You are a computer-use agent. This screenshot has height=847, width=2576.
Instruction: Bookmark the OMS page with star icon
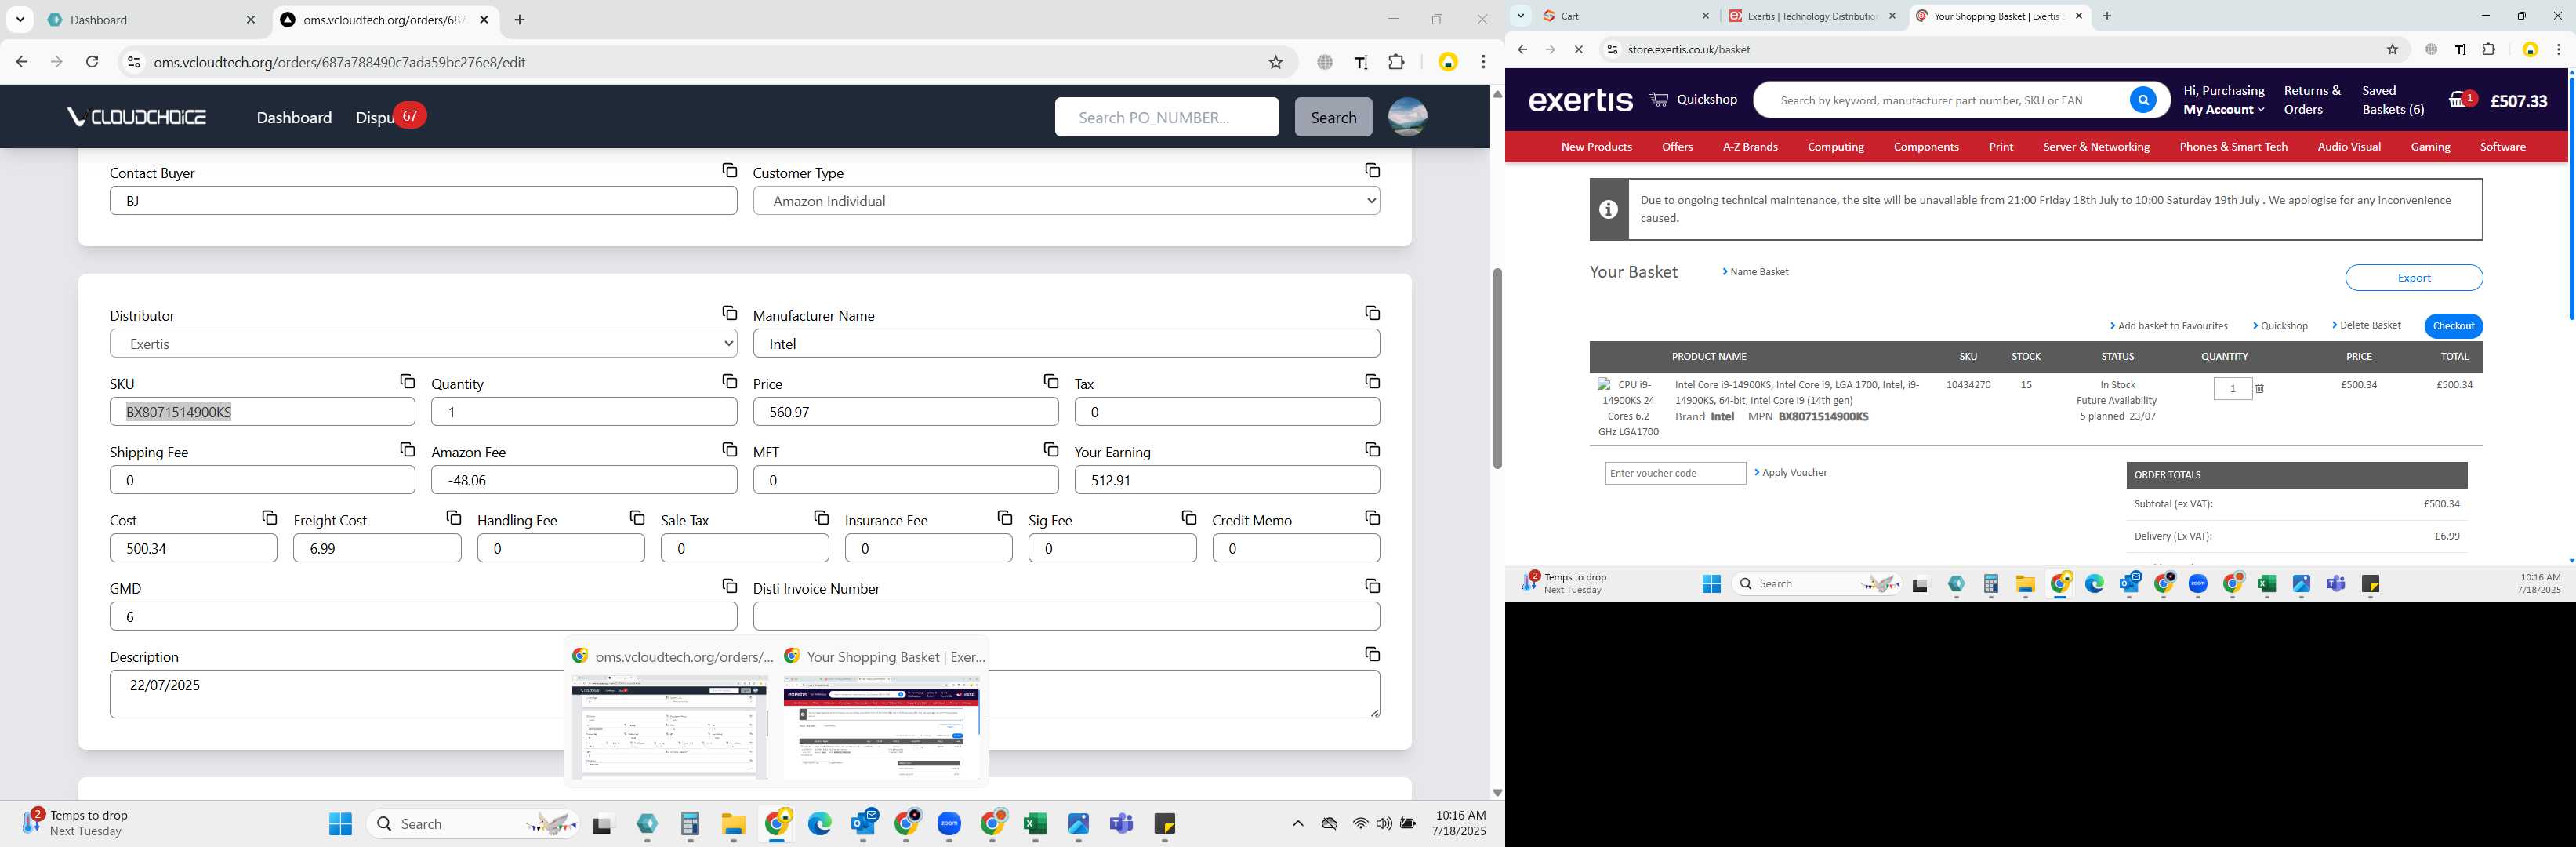tap(1275, 62)
